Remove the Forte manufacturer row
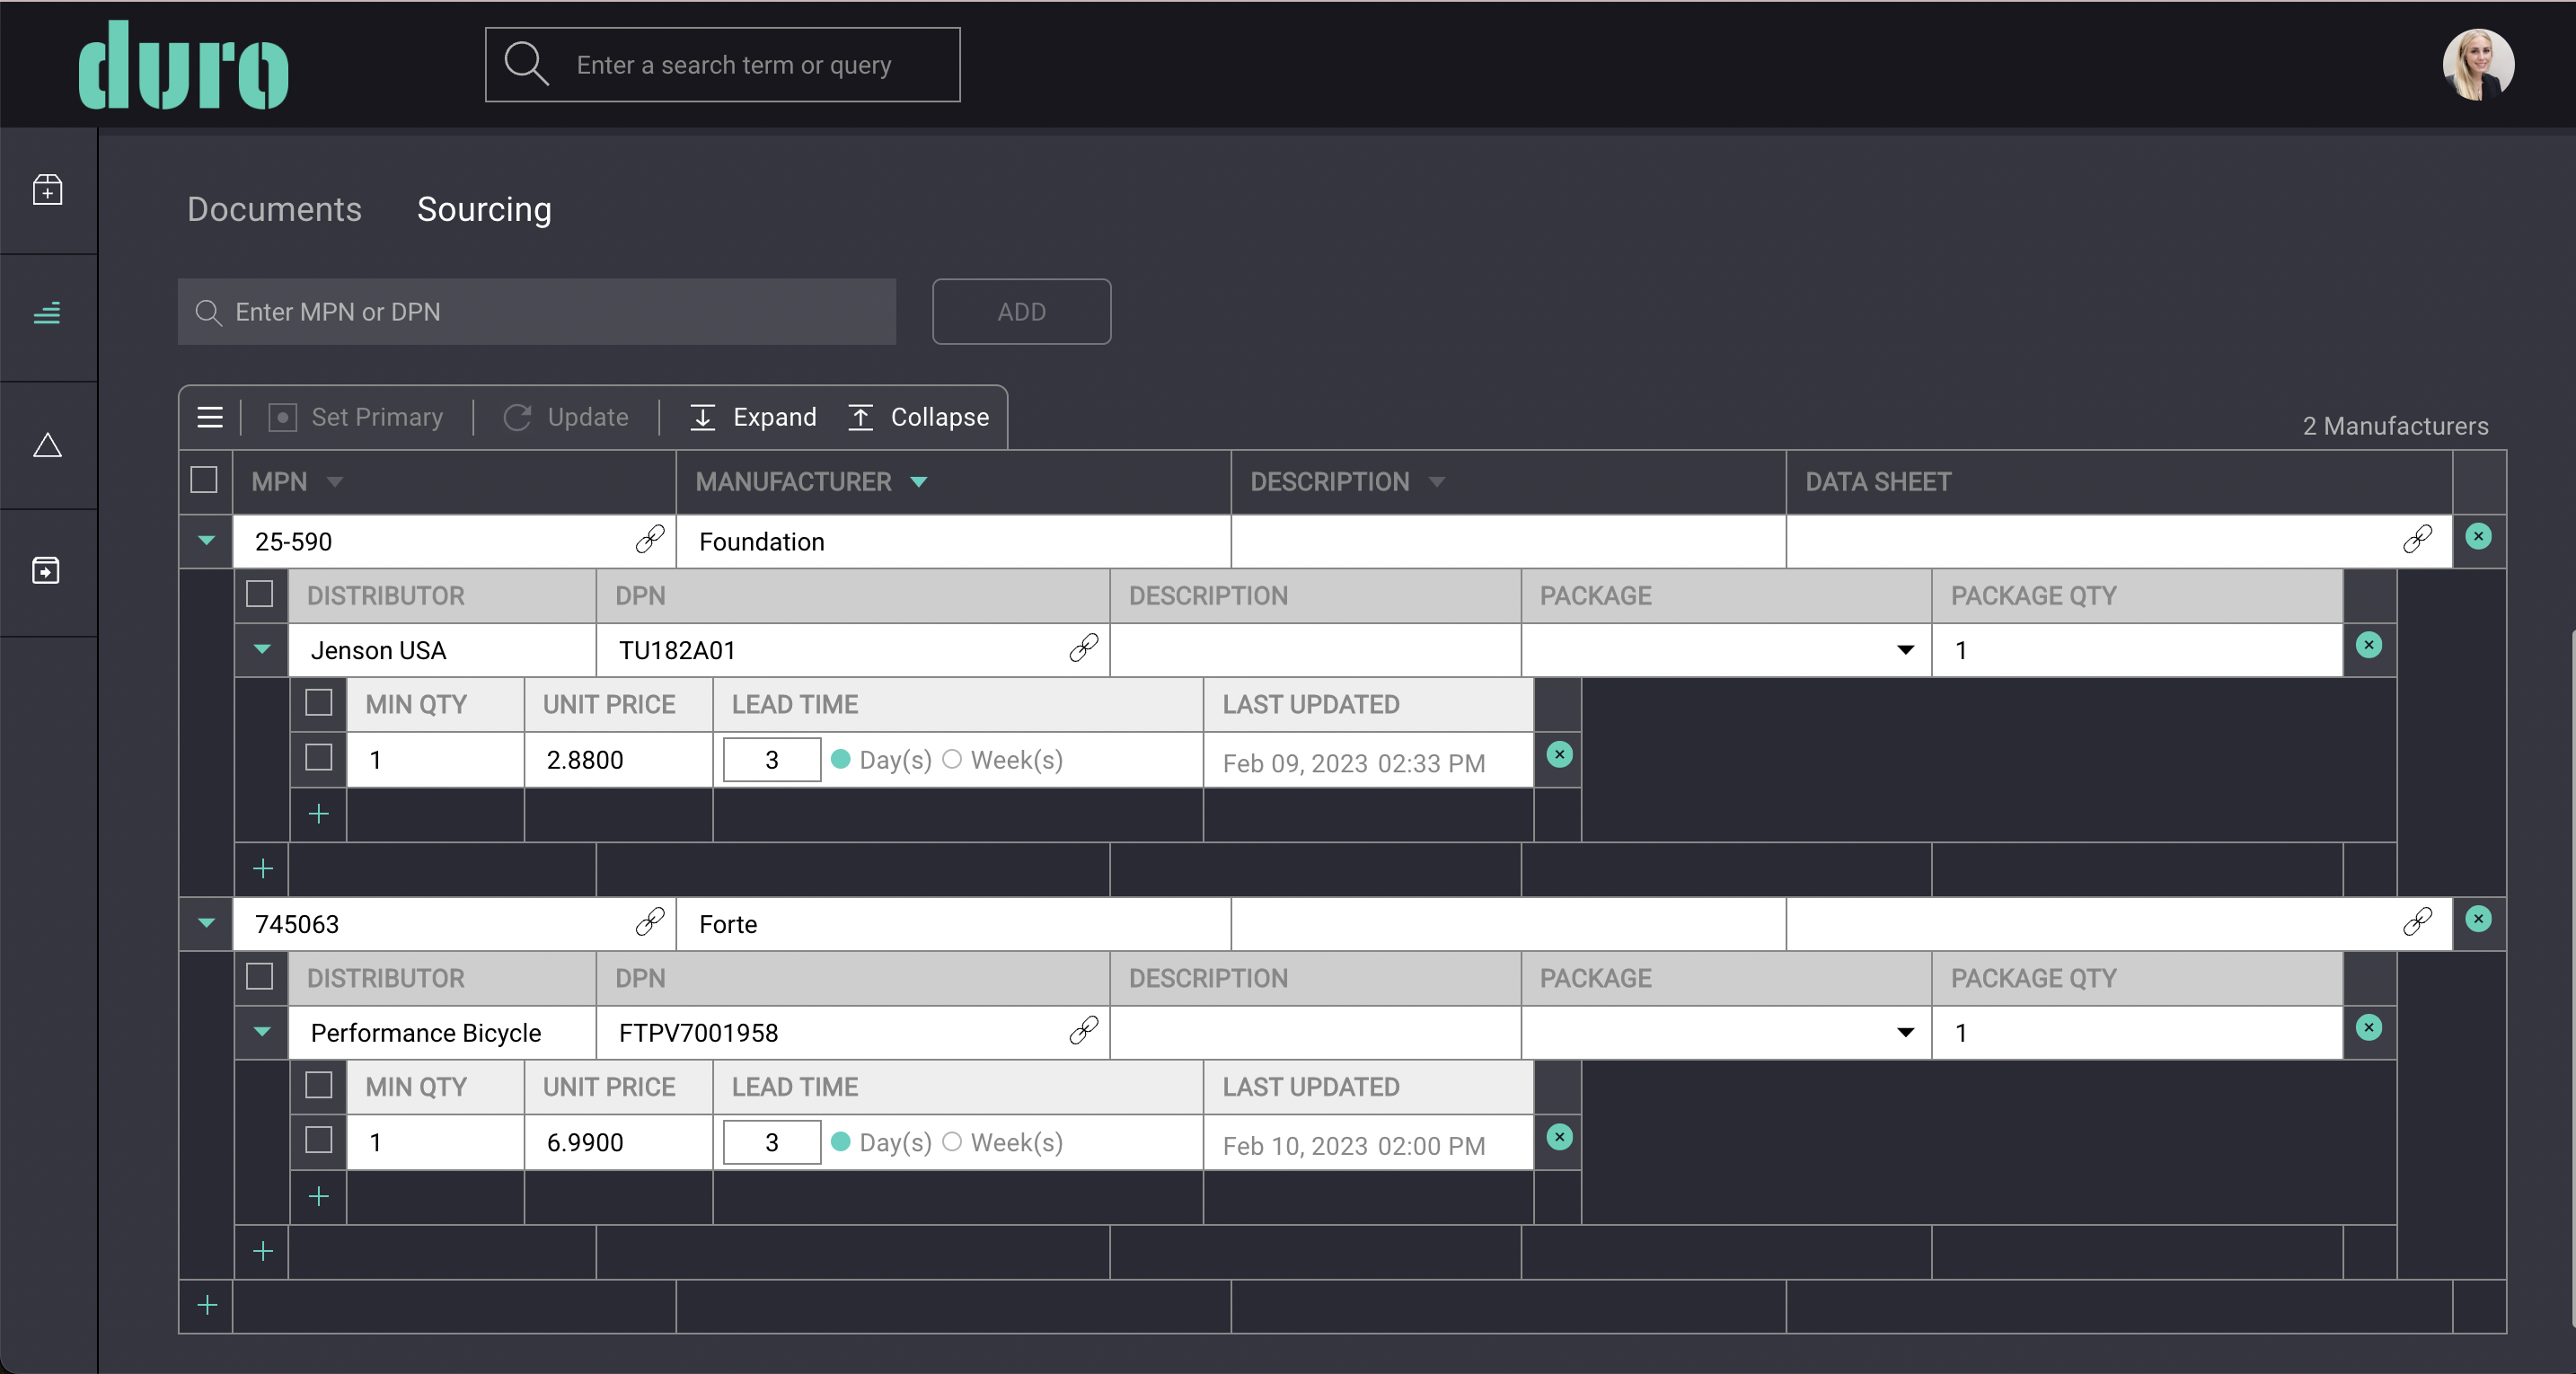Screen dimensions: 2576x1374 [x=2478, y=919]
